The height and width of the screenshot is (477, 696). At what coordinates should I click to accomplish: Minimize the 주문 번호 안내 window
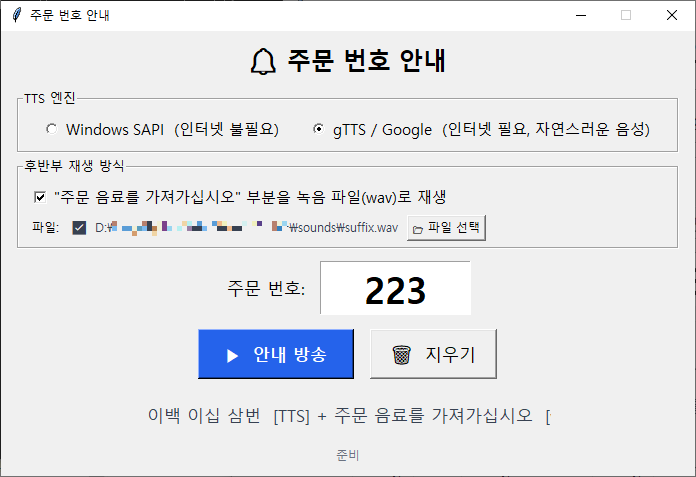[x=580, y=15]
